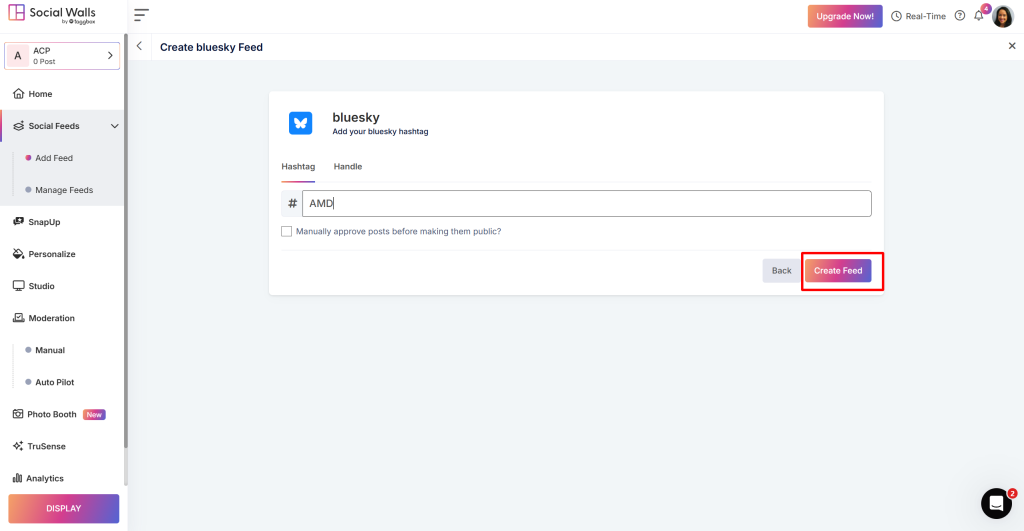
Task: Open the Real-Time link
Action: pos(925,16)
